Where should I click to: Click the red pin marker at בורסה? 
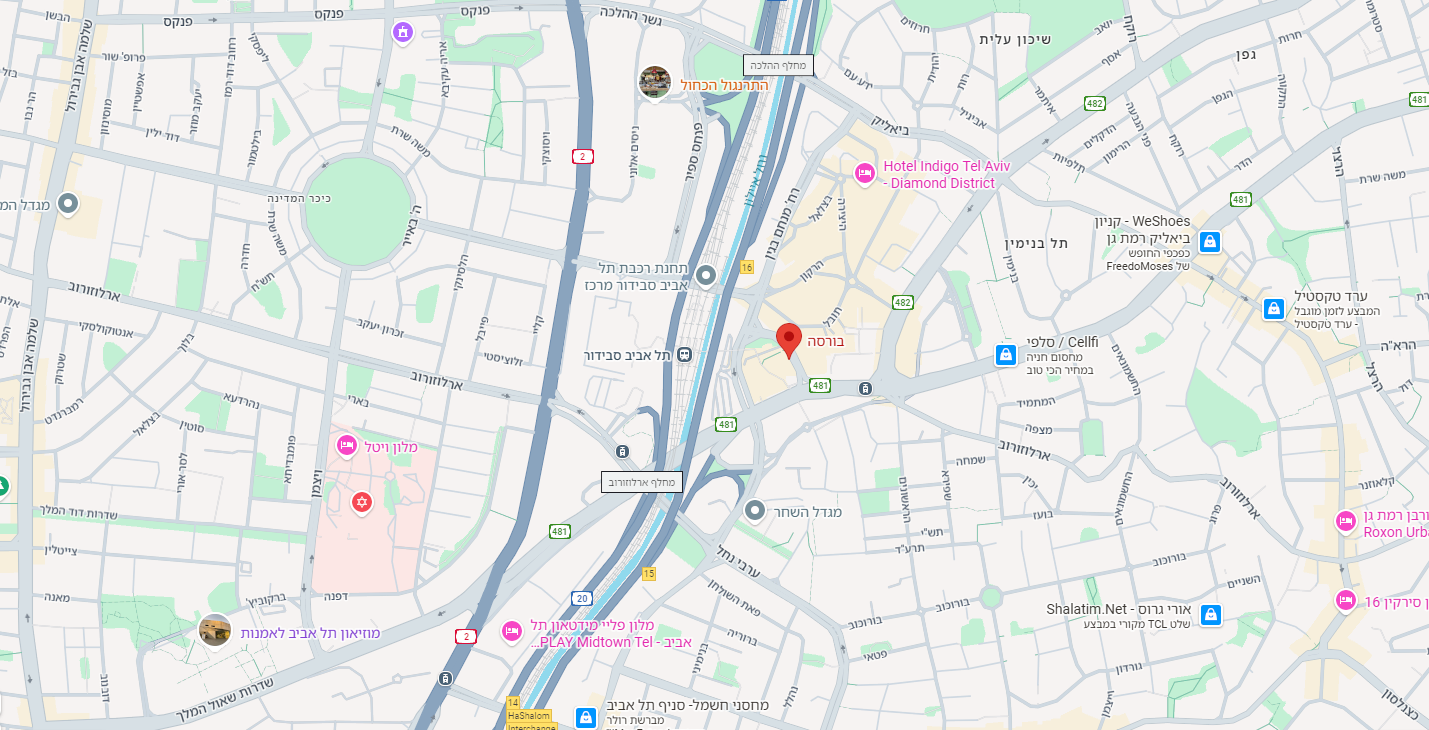(x=789, y=341)
